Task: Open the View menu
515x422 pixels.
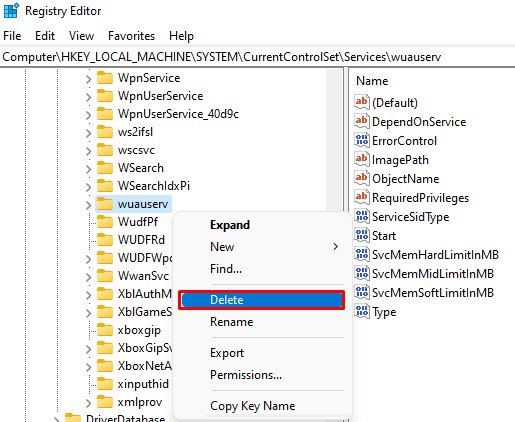Action: (x=81, y=36)
